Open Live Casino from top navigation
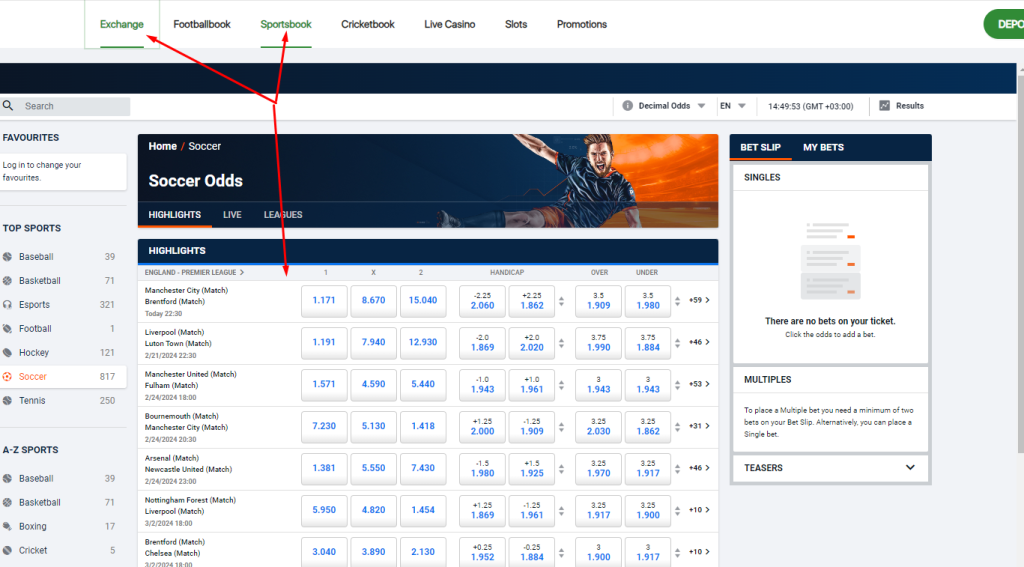This screenshot has width=1024, height=567. pos(449,24)
